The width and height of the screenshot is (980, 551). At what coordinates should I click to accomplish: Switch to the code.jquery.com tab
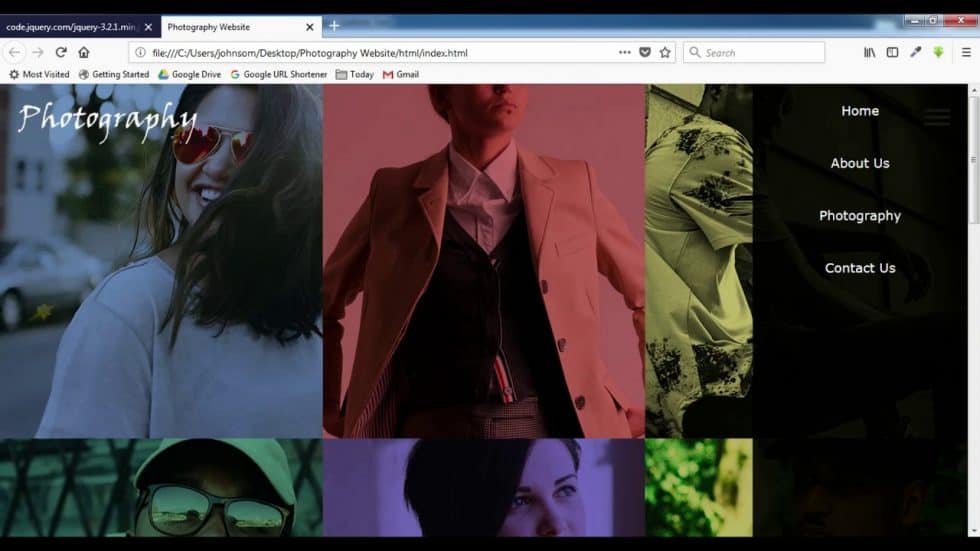coord(70,27)
